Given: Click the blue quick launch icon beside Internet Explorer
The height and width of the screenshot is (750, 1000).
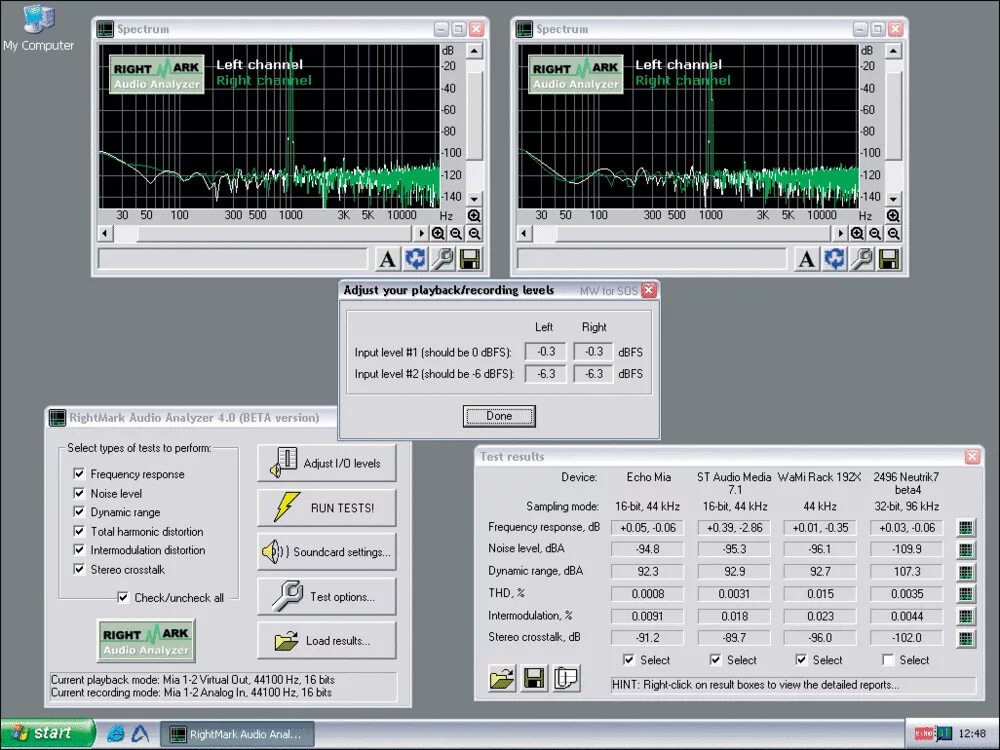Looking at the screenshot, I should [140, 733].
